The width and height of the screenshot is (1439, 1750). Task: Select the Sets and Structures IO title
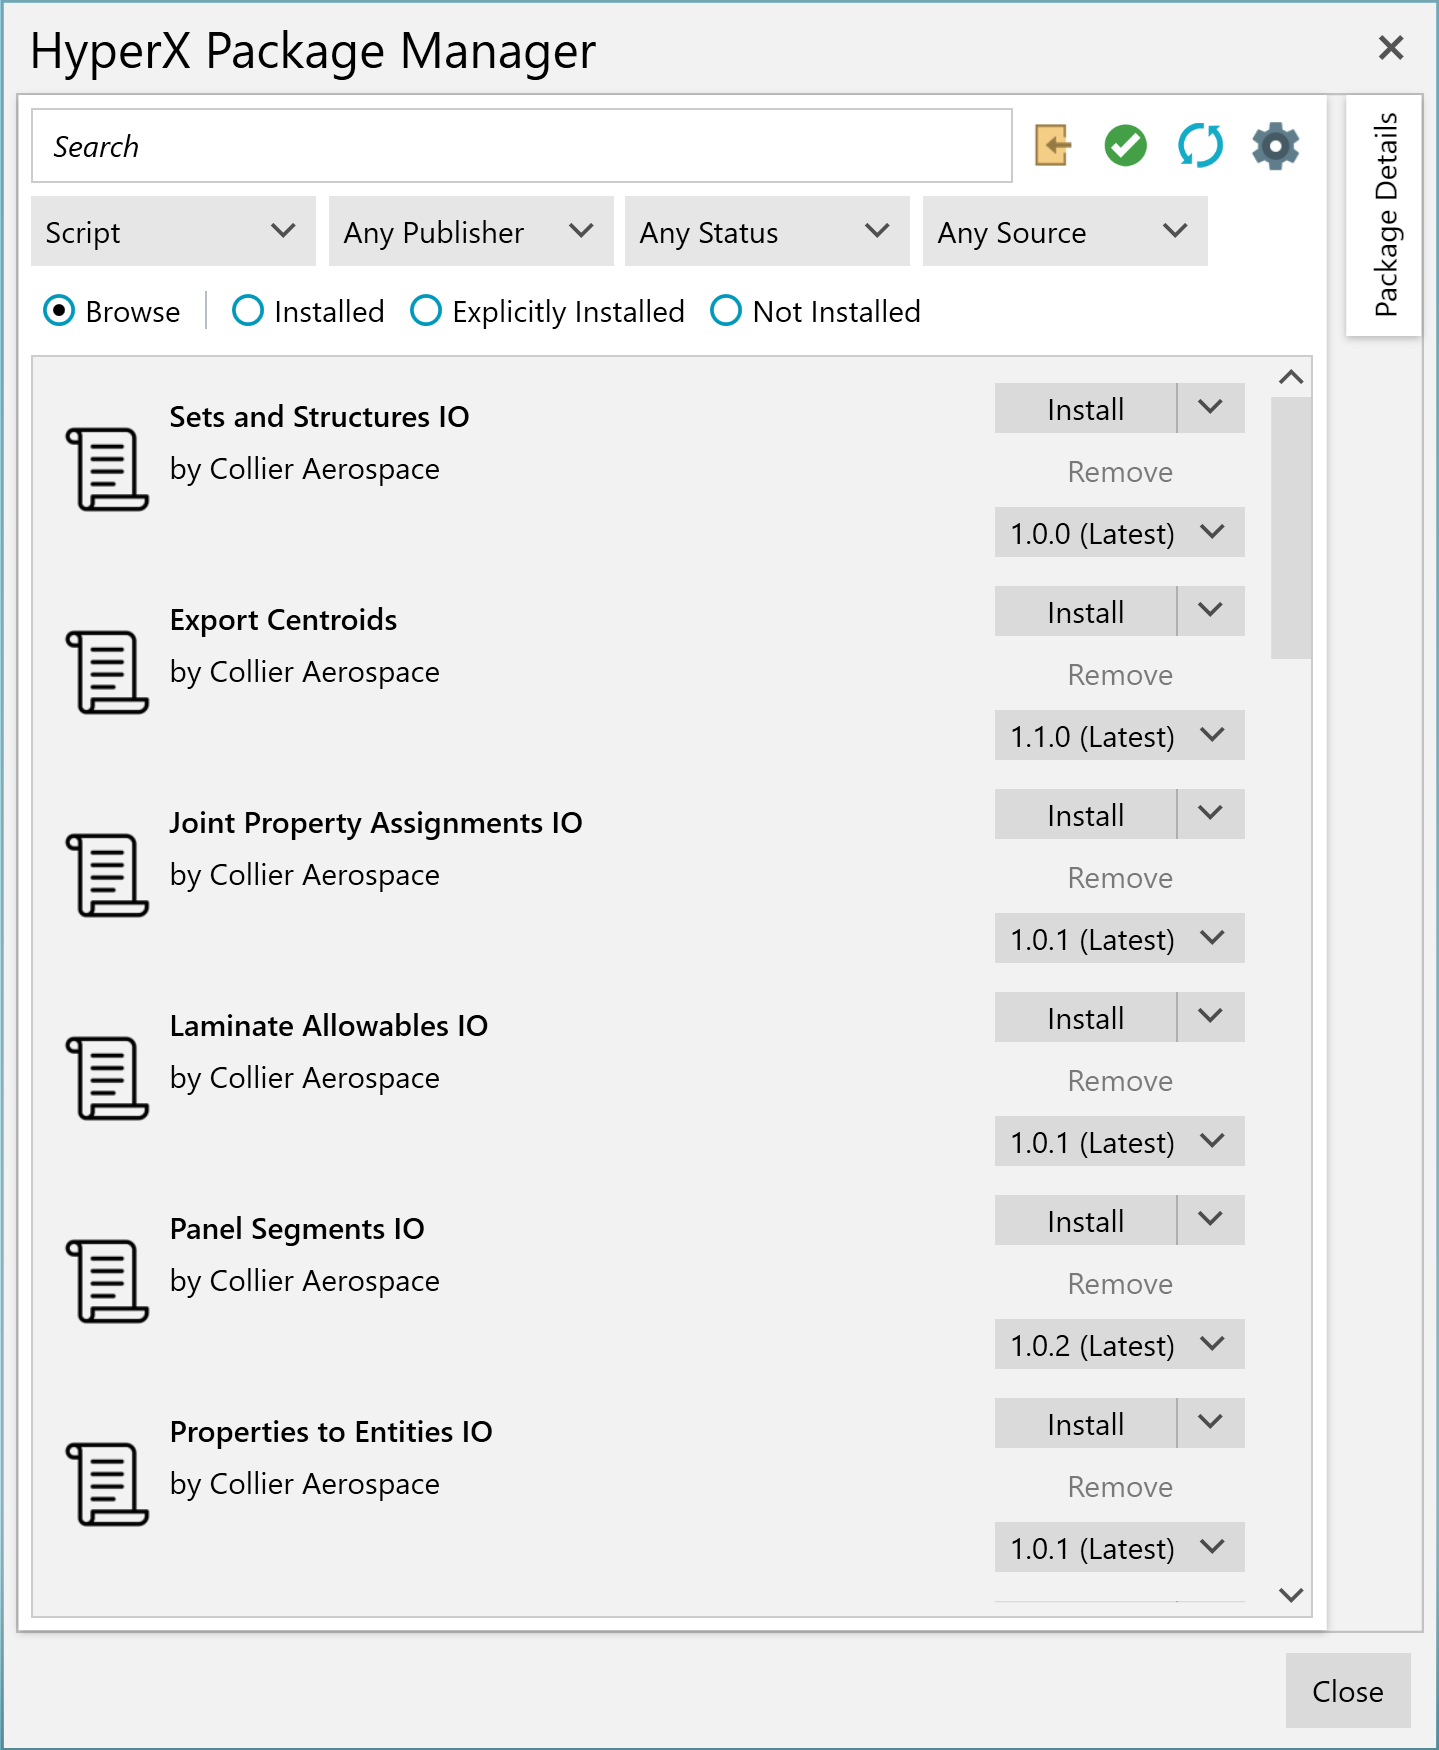pos(319,417)
